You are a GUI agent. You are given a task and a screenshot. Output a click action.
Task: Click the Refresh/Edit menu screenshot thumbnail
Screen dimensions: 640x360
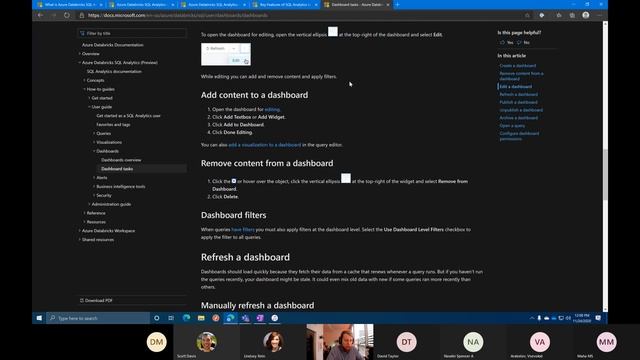226,54
